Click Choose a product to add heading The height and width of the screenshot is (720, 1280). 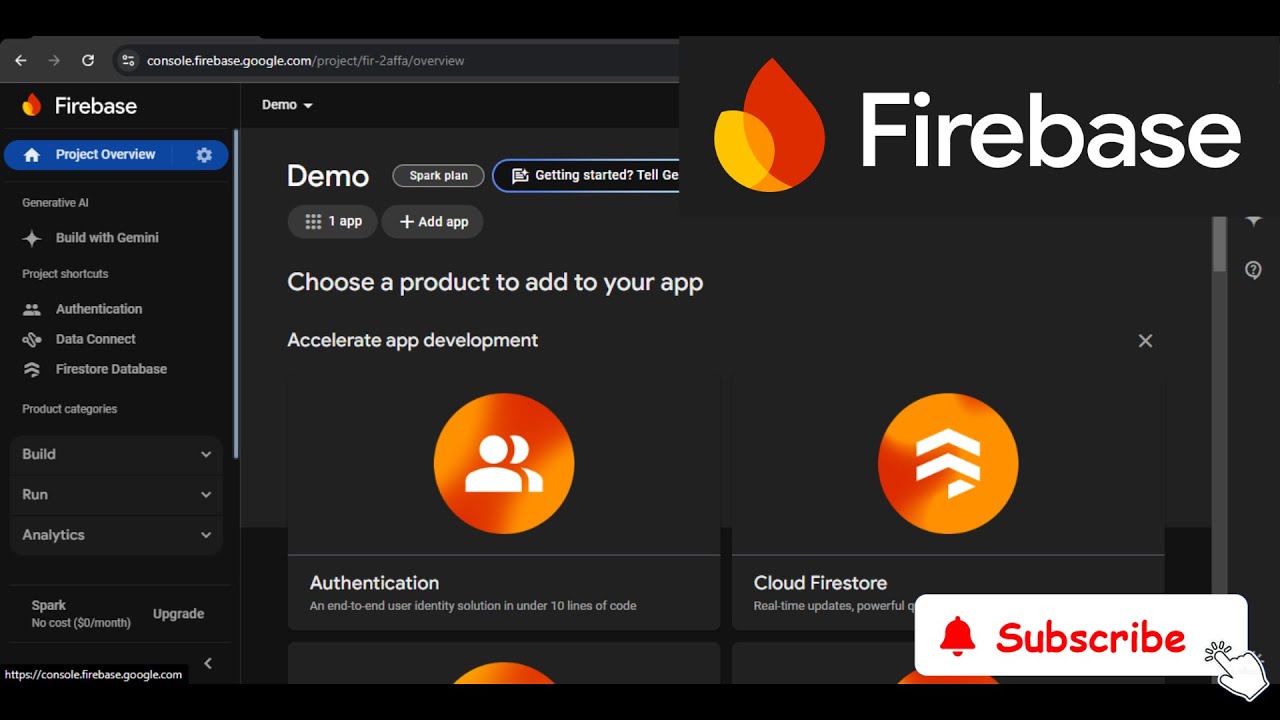(x=495, y=282)
